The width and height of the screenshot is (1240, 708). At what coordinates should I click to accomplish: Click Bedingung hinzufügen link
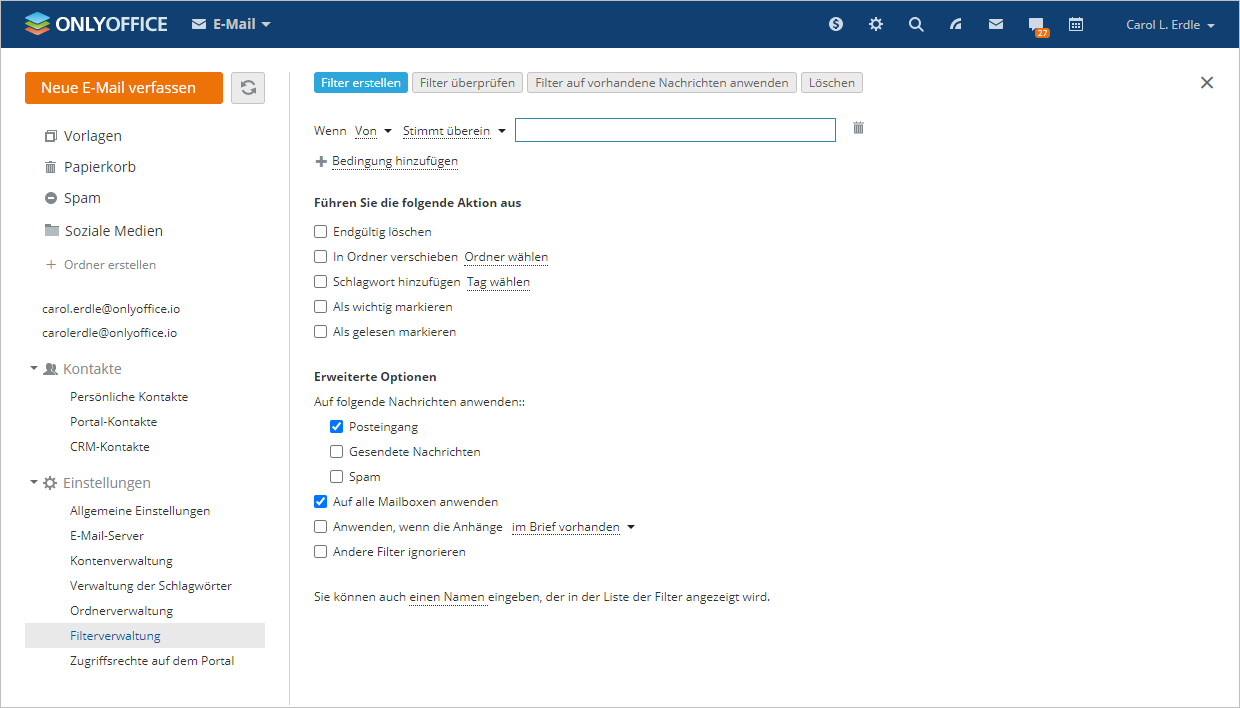click(395, 161)
